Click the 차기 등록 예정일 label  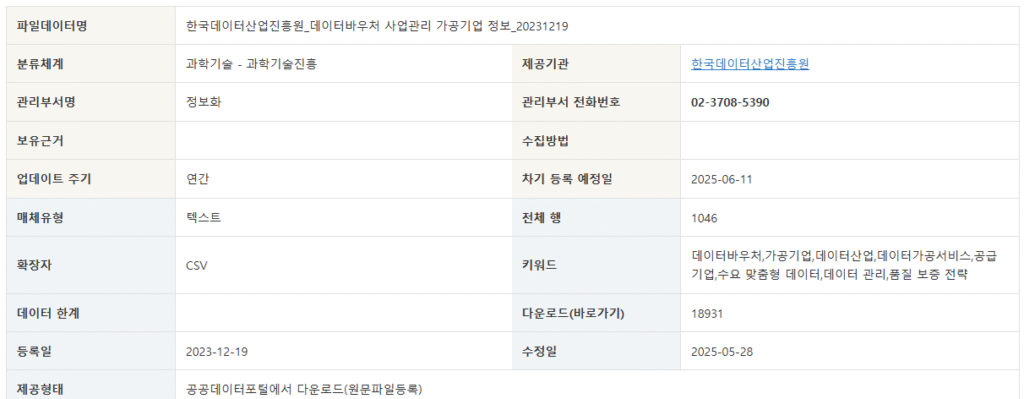click(567, 179)
